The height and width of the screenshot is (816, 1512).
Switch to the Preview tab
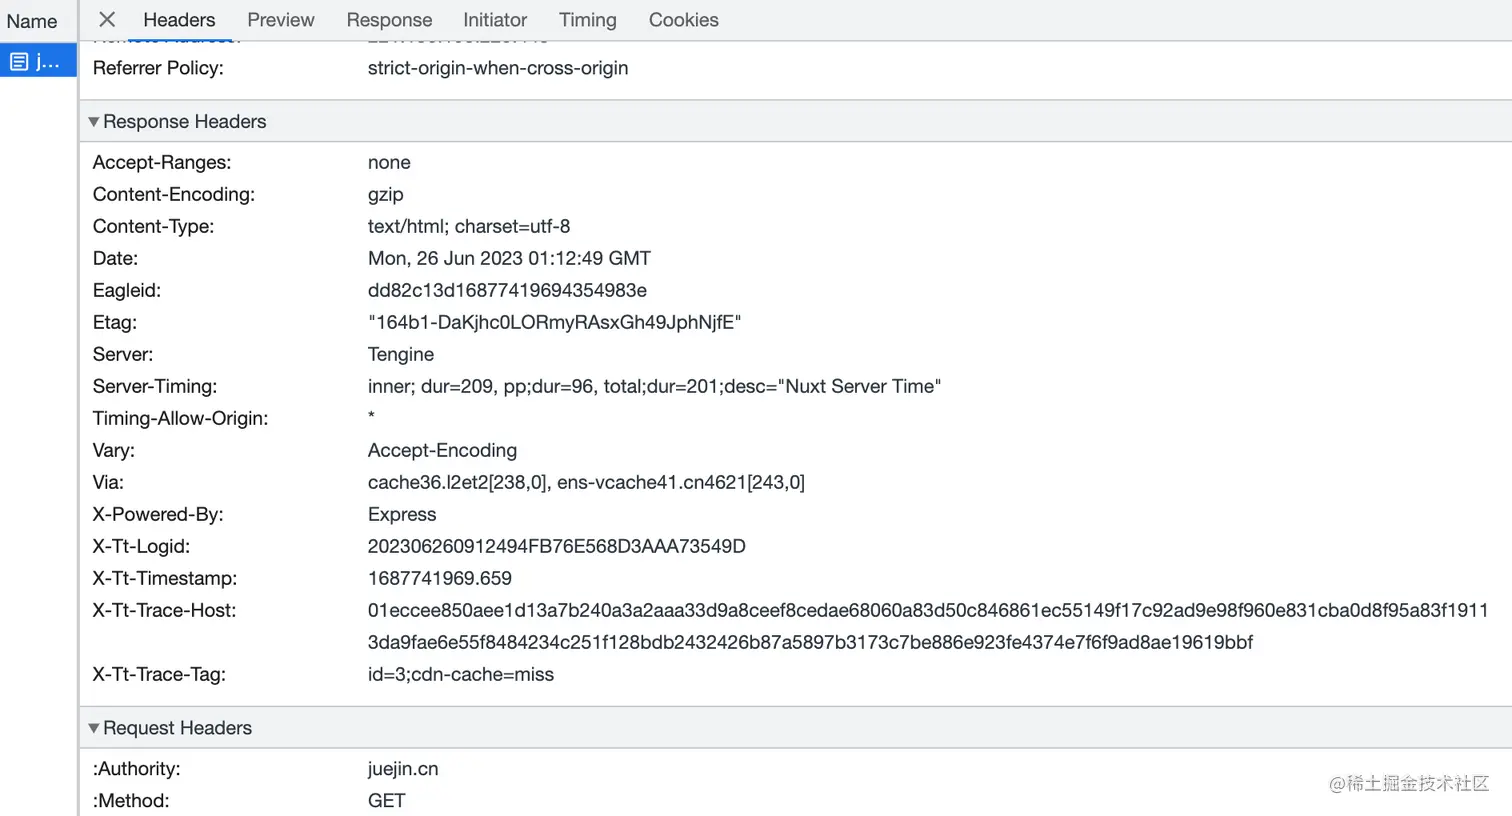[x=280, y=20]
